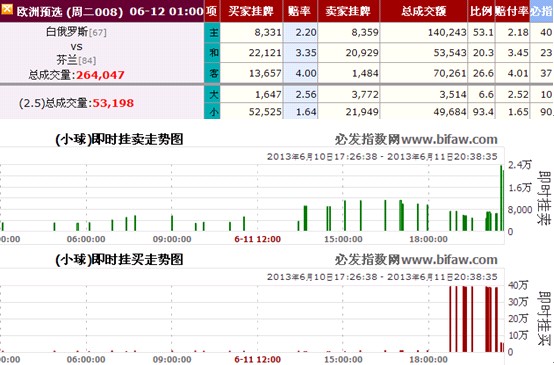Click the 6-11 12:00 marker on sell chart
Image resolution: width=554 pixels, height=365 pixels.
coord(258,239)
